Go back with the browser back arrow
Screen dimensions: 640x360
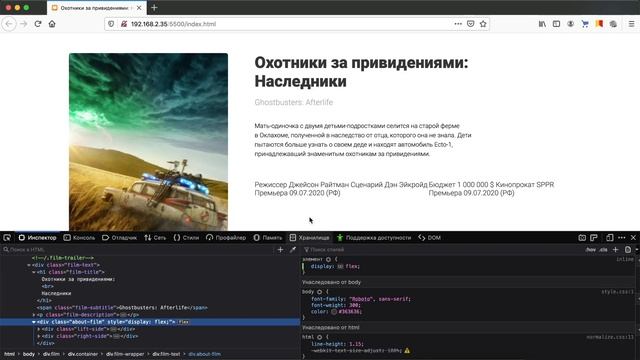tap(9, 24)
